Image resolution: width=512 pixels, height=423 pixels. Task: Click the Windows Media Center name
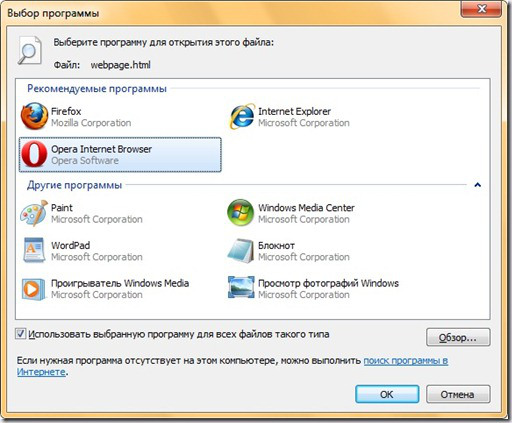pos(306,208)
